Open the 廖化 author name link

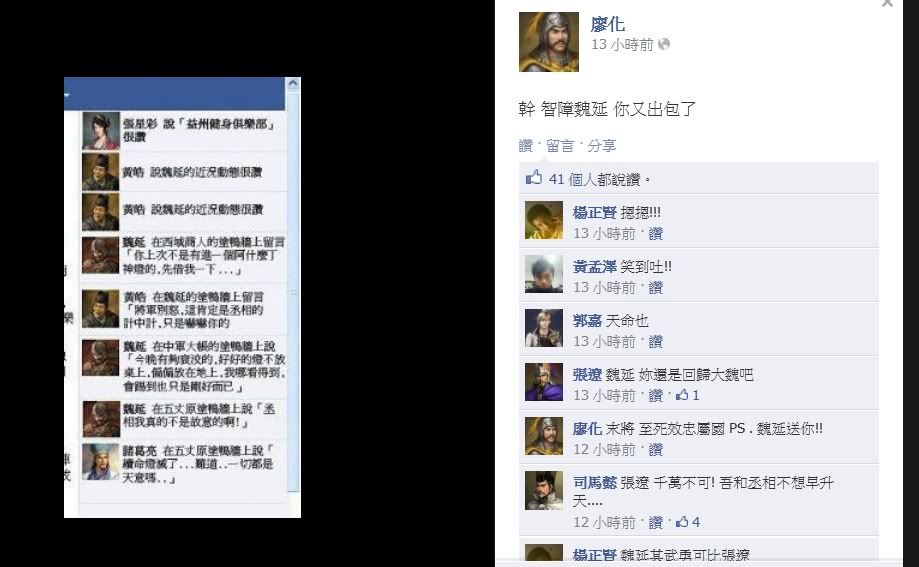608,24
